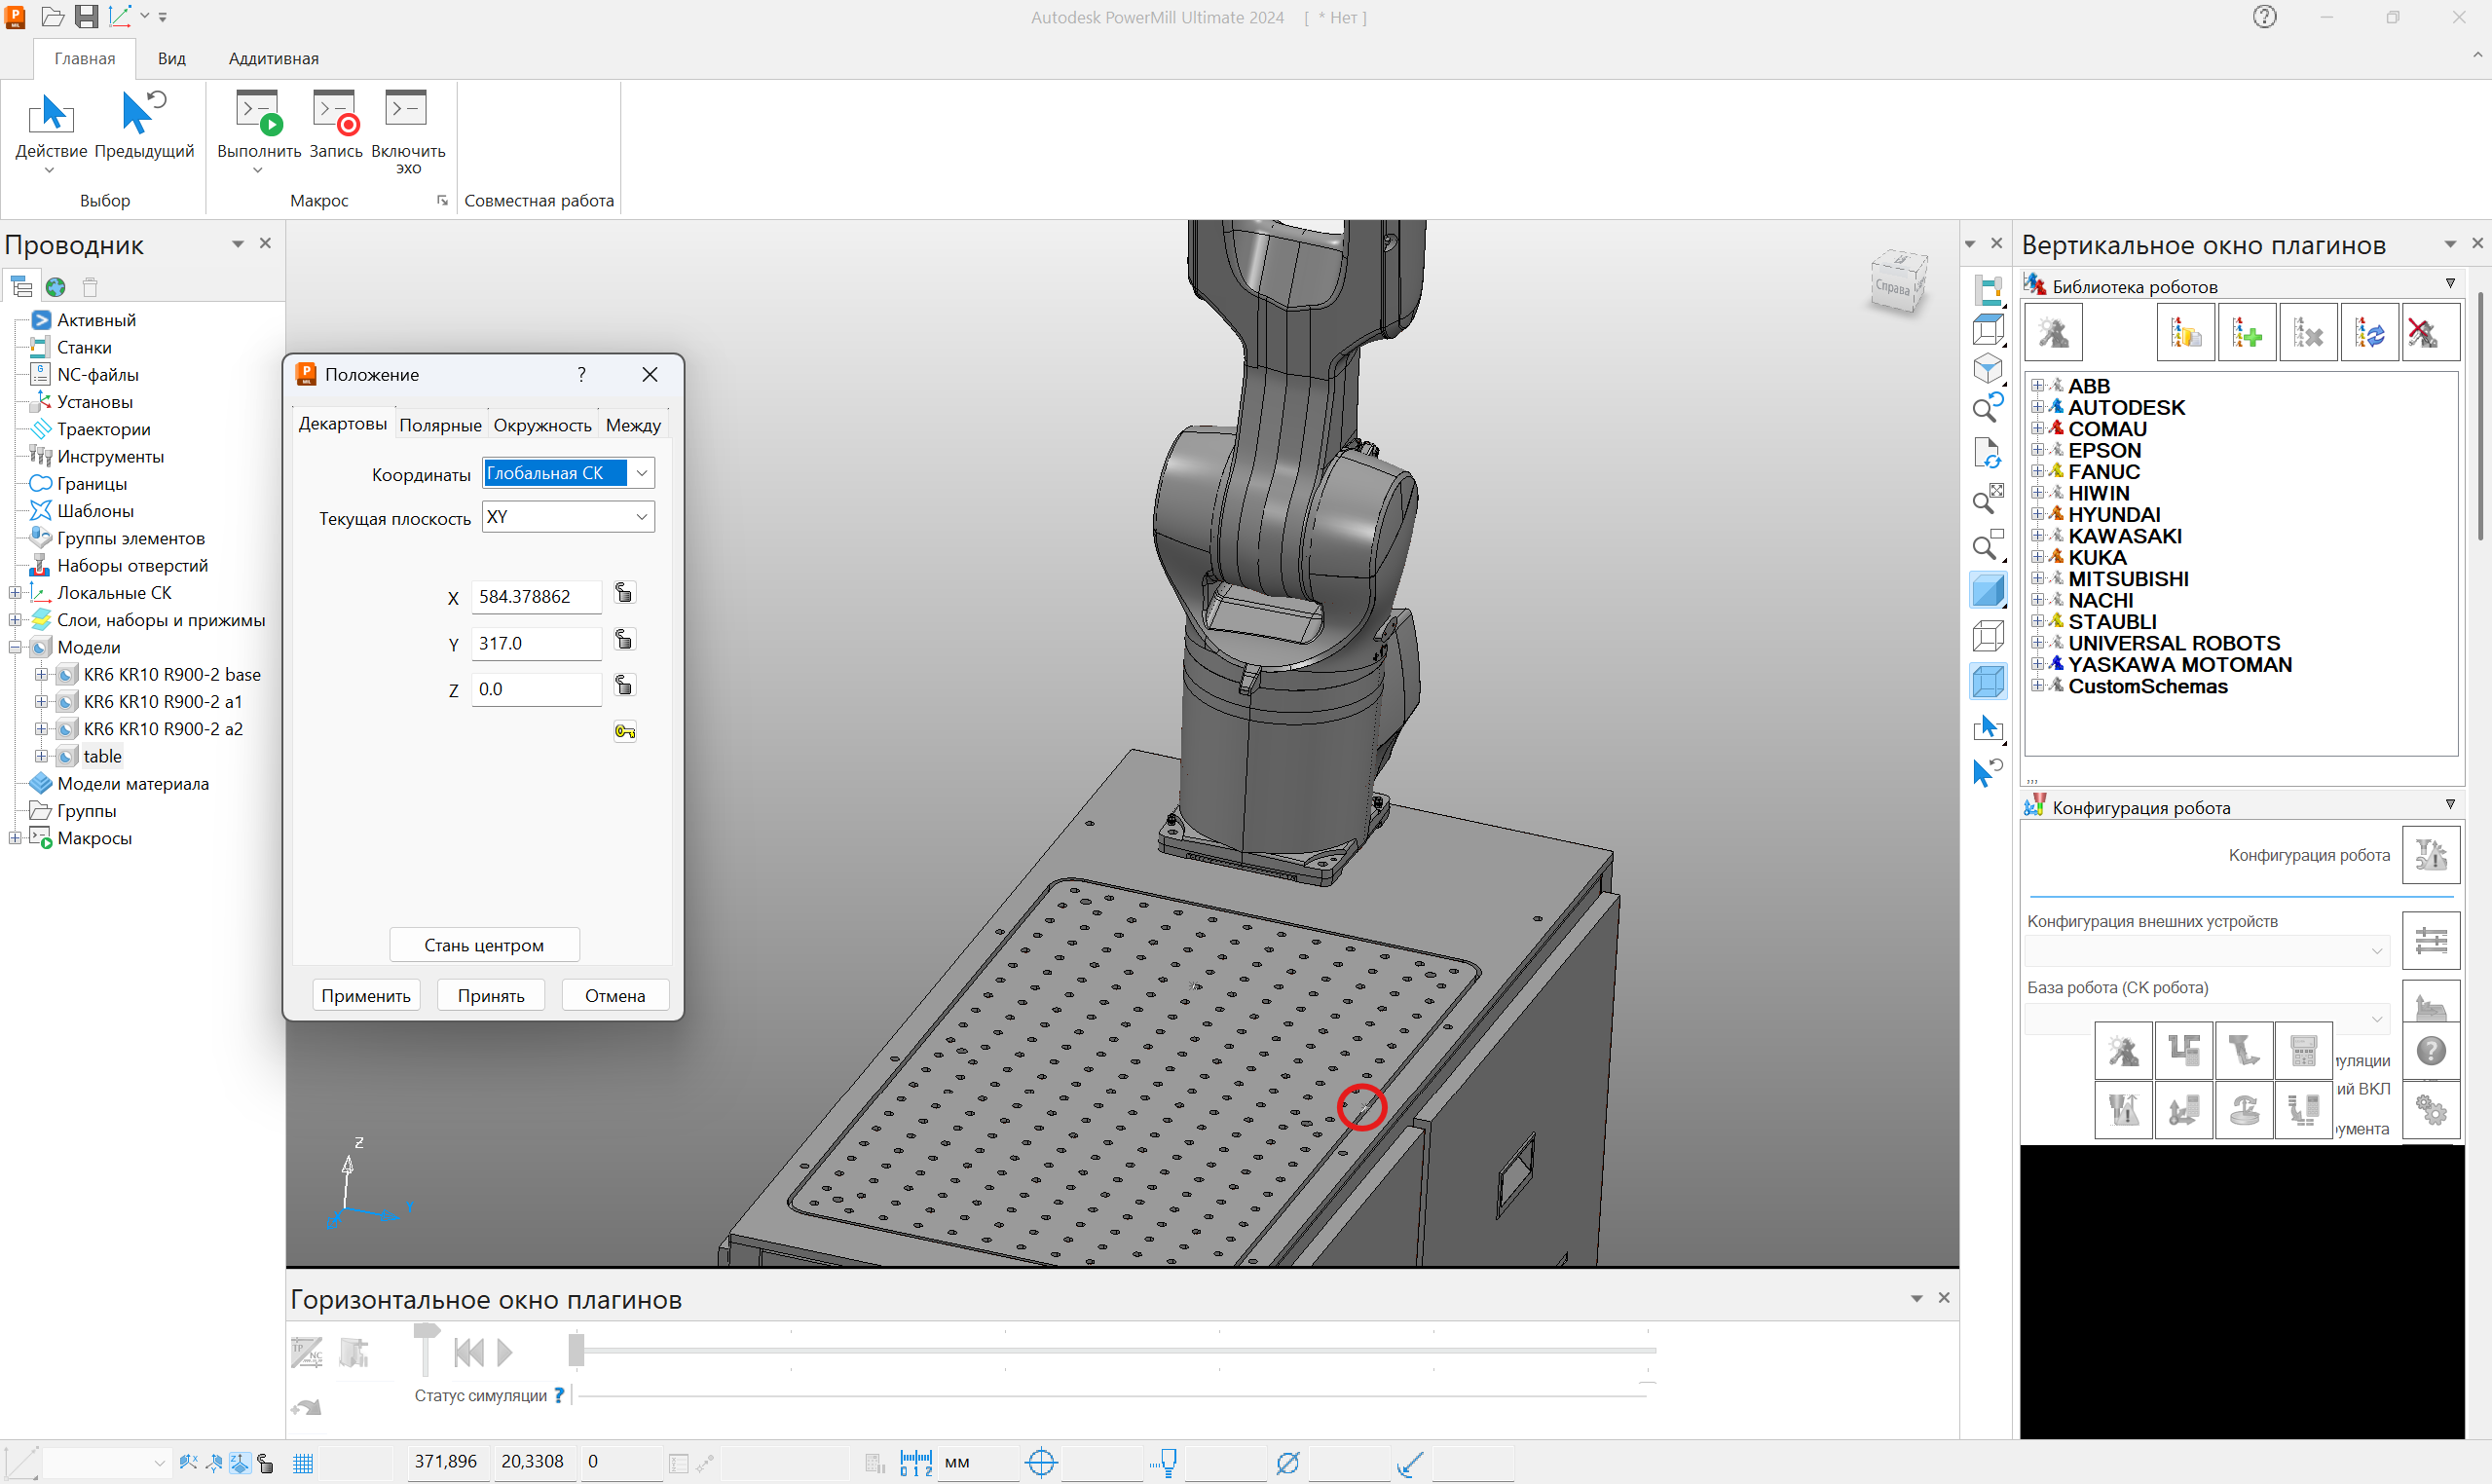Click the add robot icon with green plus
The height and width of the screenshot is (1484, 2492).
pyautogui.click(x=2247, y=333)
